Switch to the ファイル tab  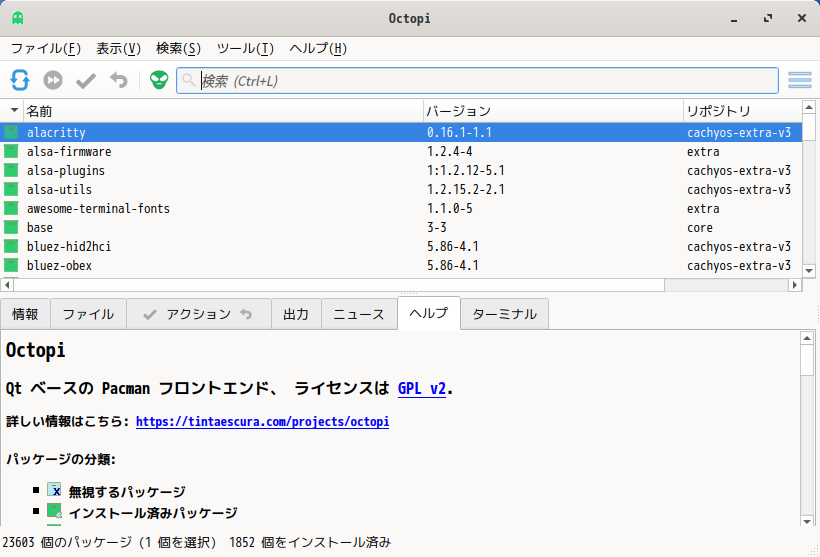[x=88, y=314]
